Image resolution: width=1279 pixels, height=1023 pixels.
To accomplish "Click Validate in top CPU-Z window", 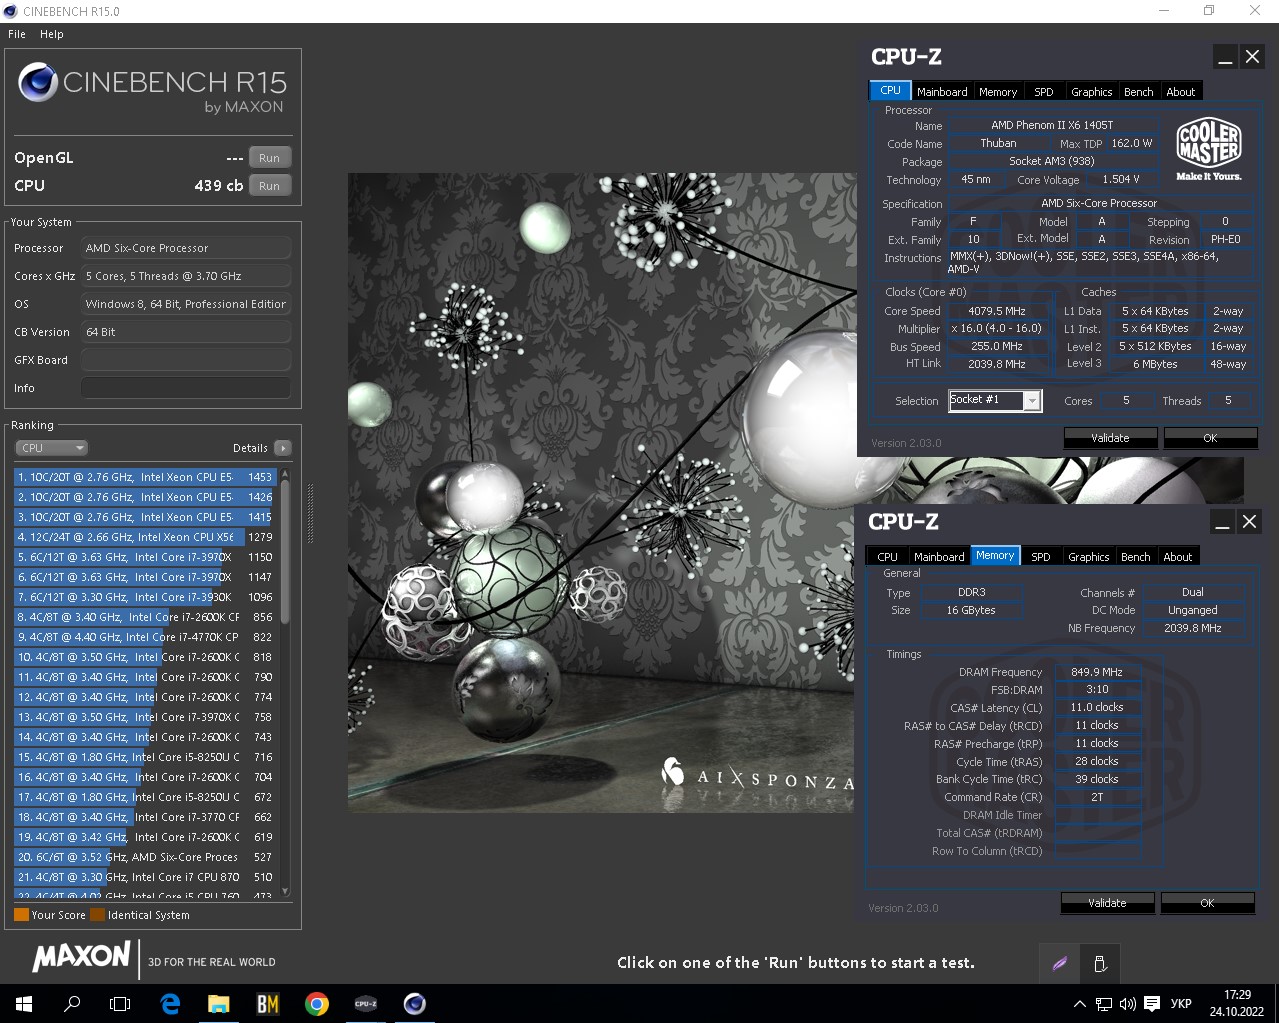I will pyautogui.click(x=1110, y=438).
